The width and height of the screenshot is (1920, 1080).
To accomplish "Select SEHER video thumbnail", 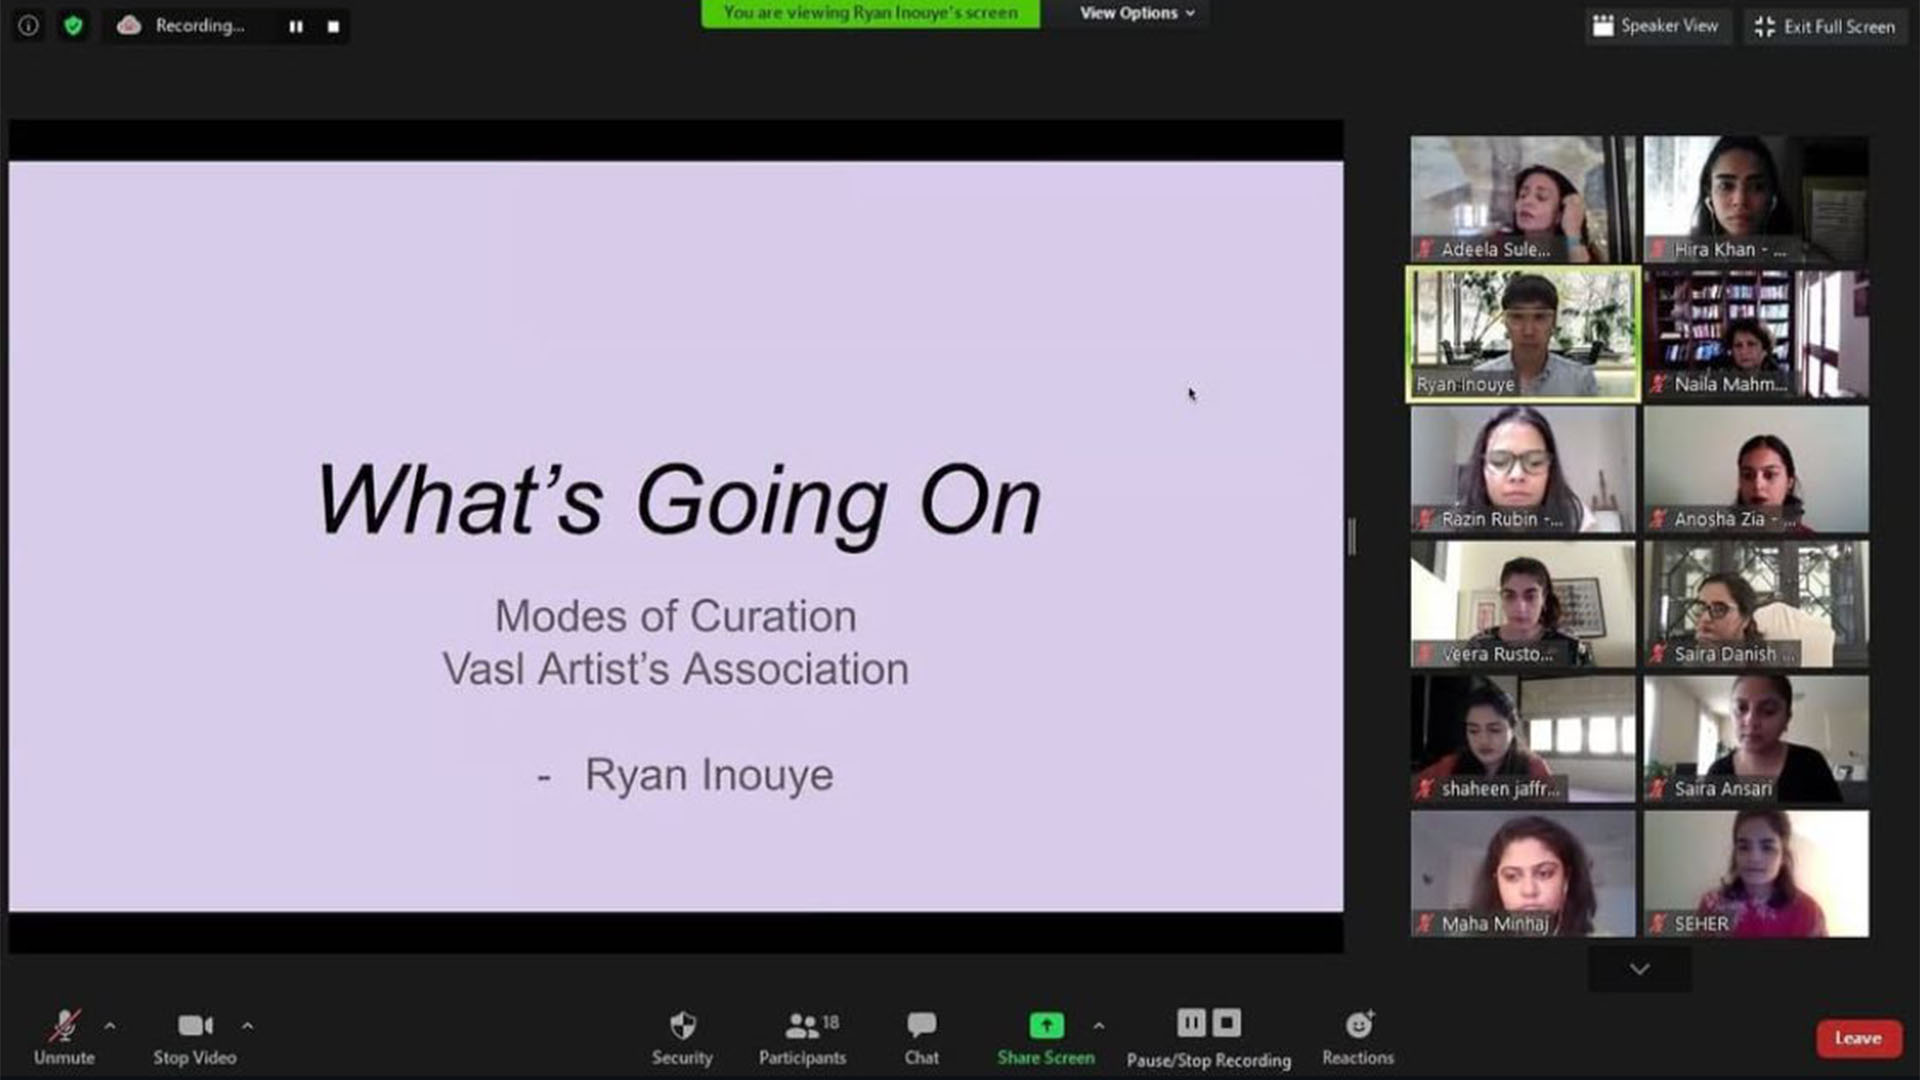I will pos(1756,874).
